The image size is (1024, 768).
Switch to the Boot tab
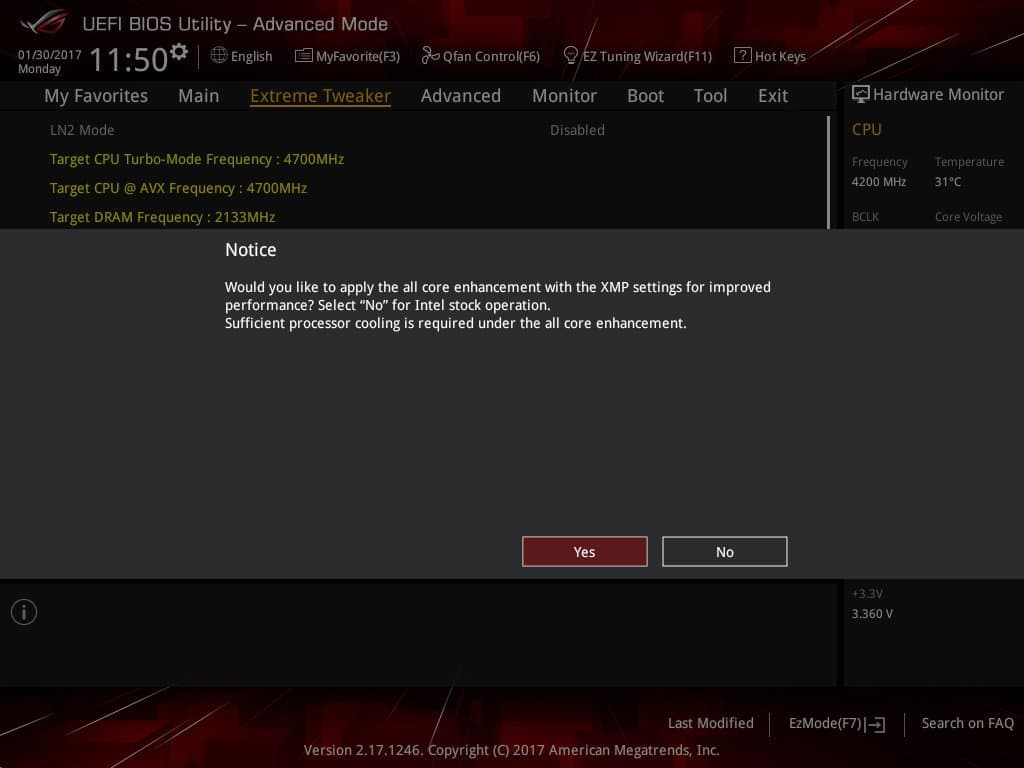(x=645, y=96)
